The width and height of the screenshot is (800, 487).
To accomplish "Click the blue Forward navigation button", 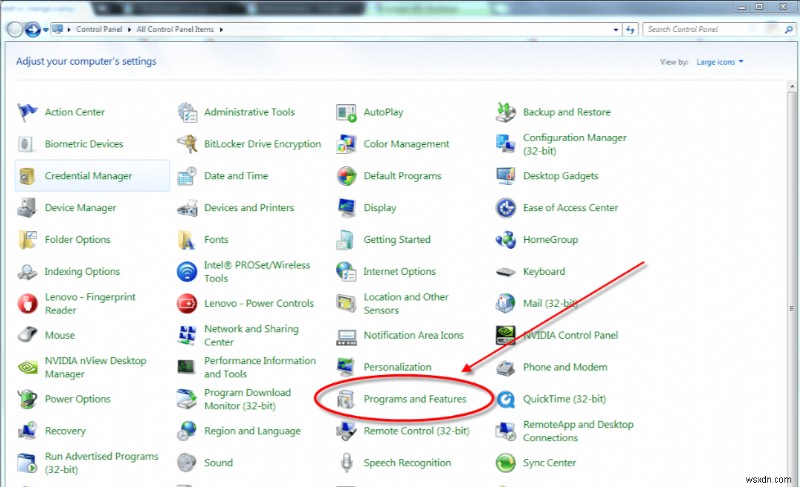I will point(33,30).
